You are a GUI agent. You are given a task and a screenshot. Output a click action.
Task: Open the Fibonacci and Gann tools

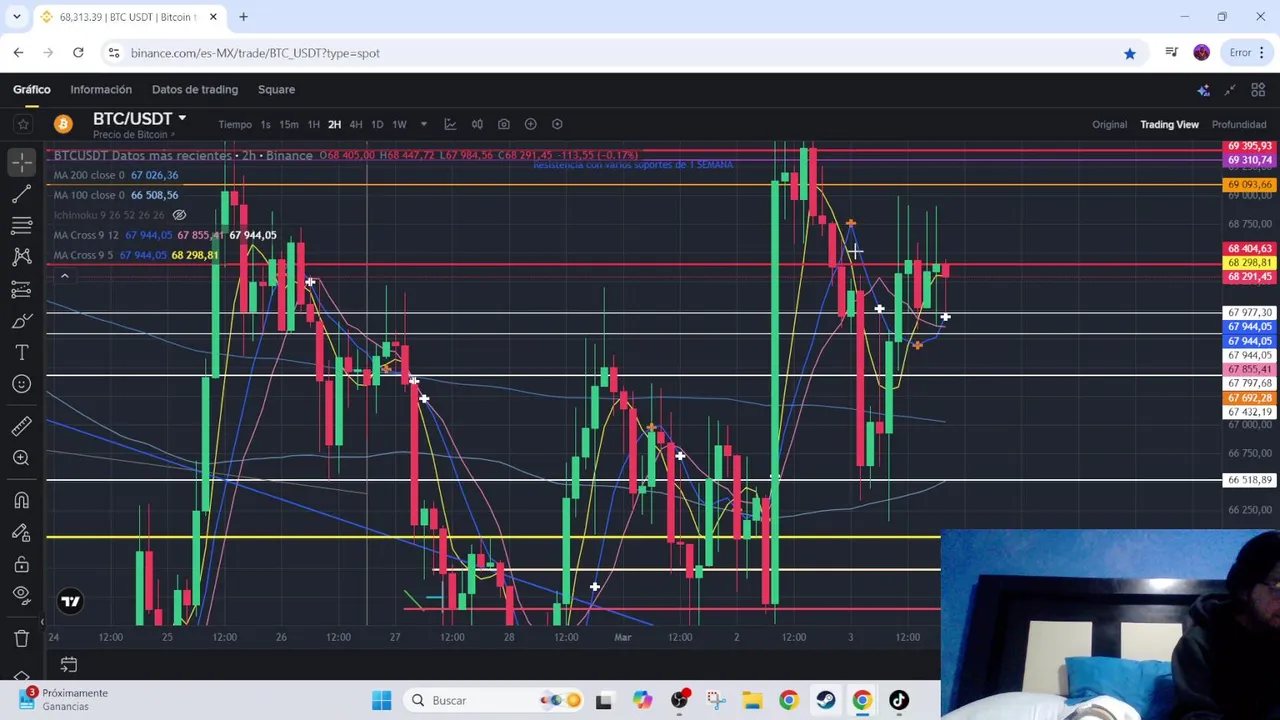[x=22, y=225]
